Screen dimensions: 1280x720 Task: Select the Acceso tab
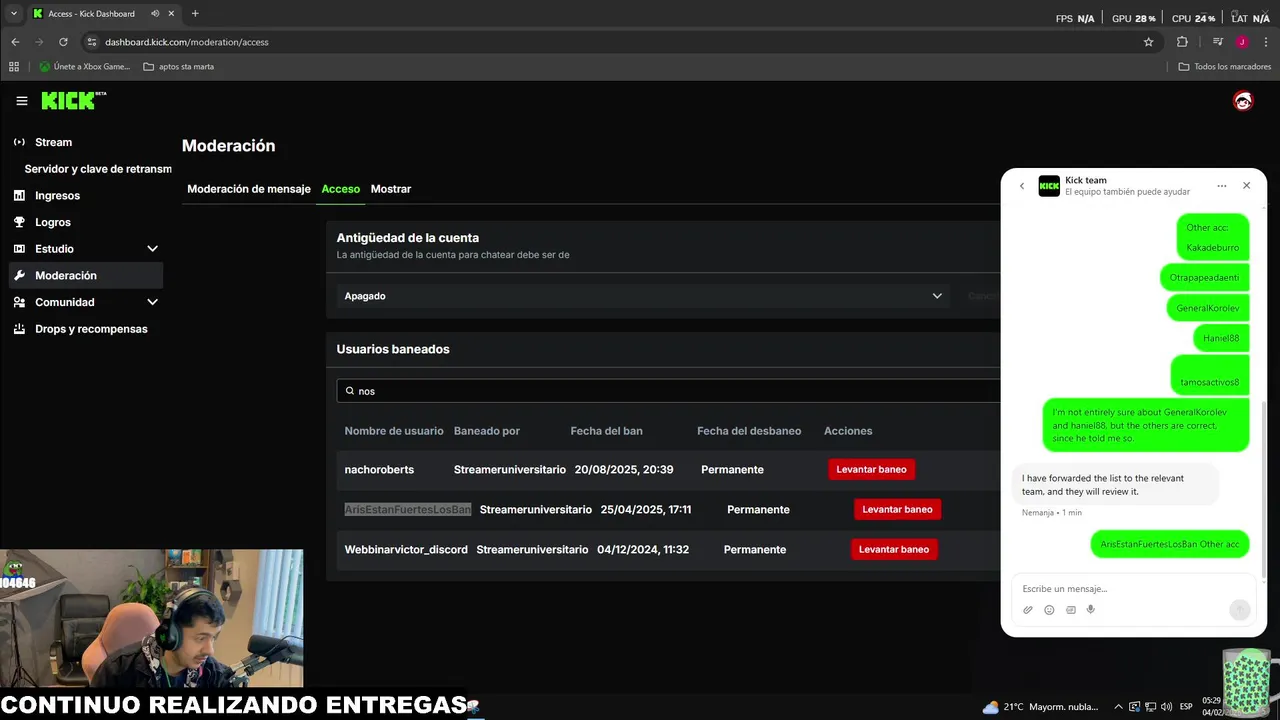tap(340, 189)
